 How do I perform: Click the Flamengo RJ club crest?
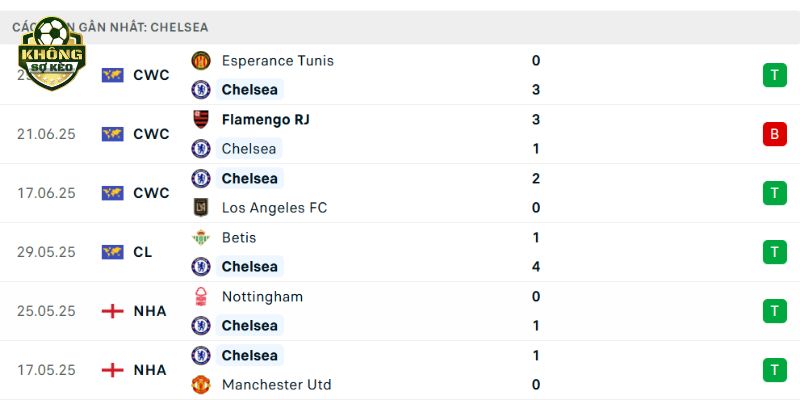(201, 119)
